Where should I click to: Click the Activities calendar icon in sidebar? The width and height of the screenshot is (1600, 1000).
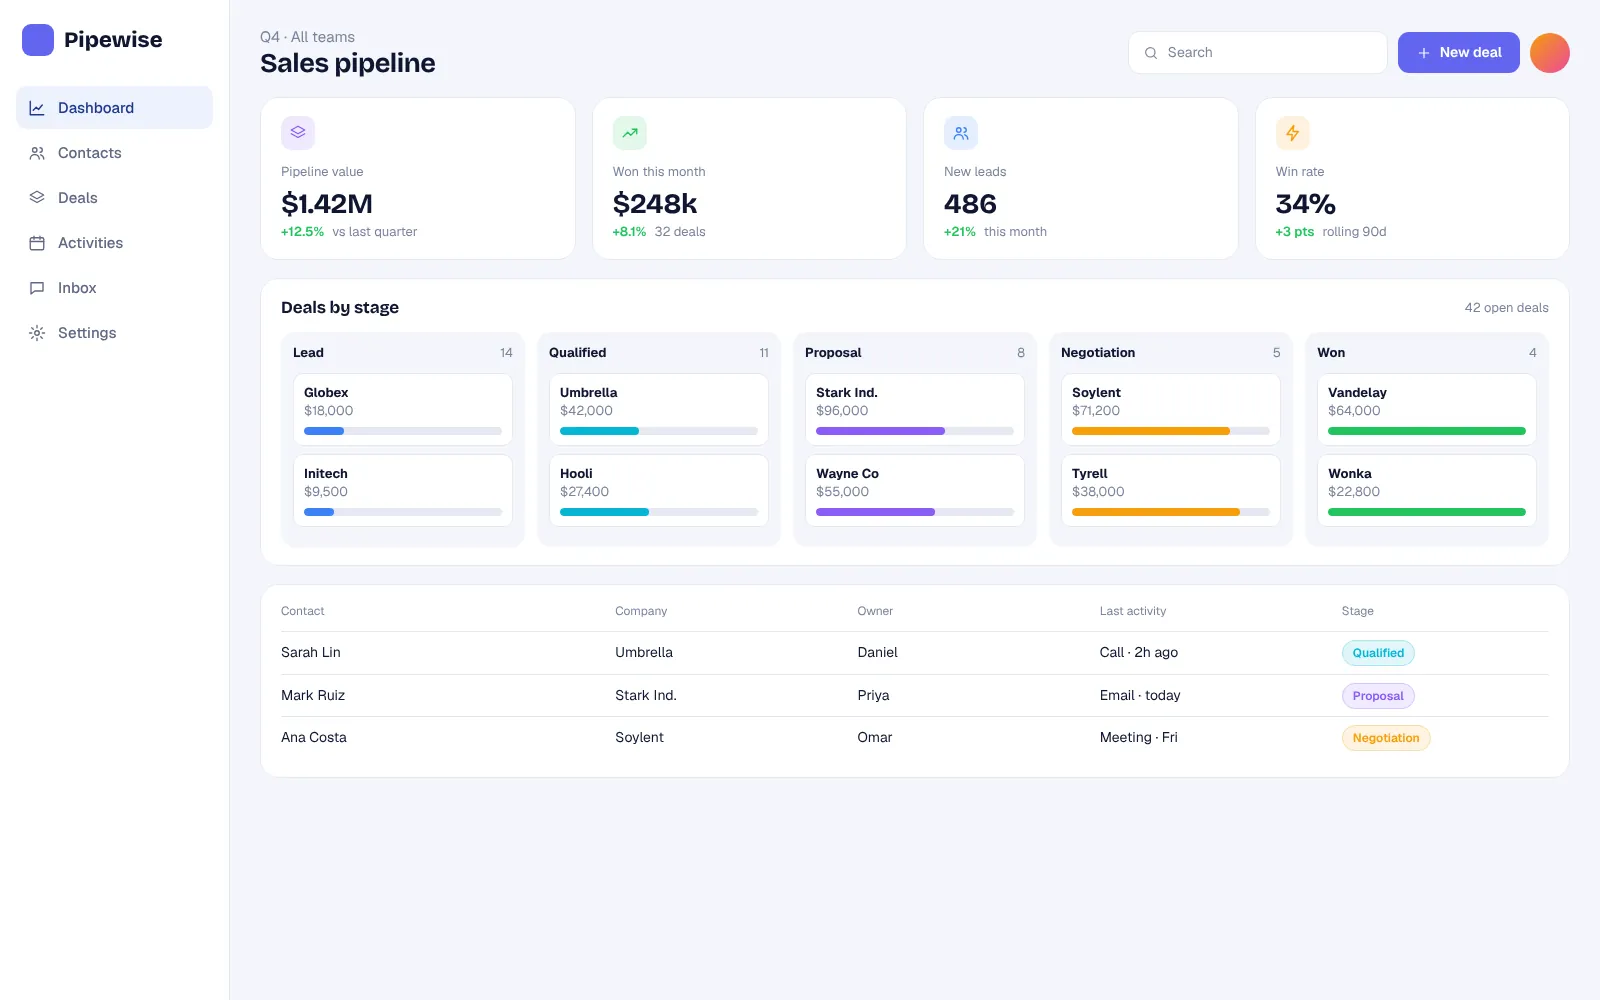coord(37,243)
